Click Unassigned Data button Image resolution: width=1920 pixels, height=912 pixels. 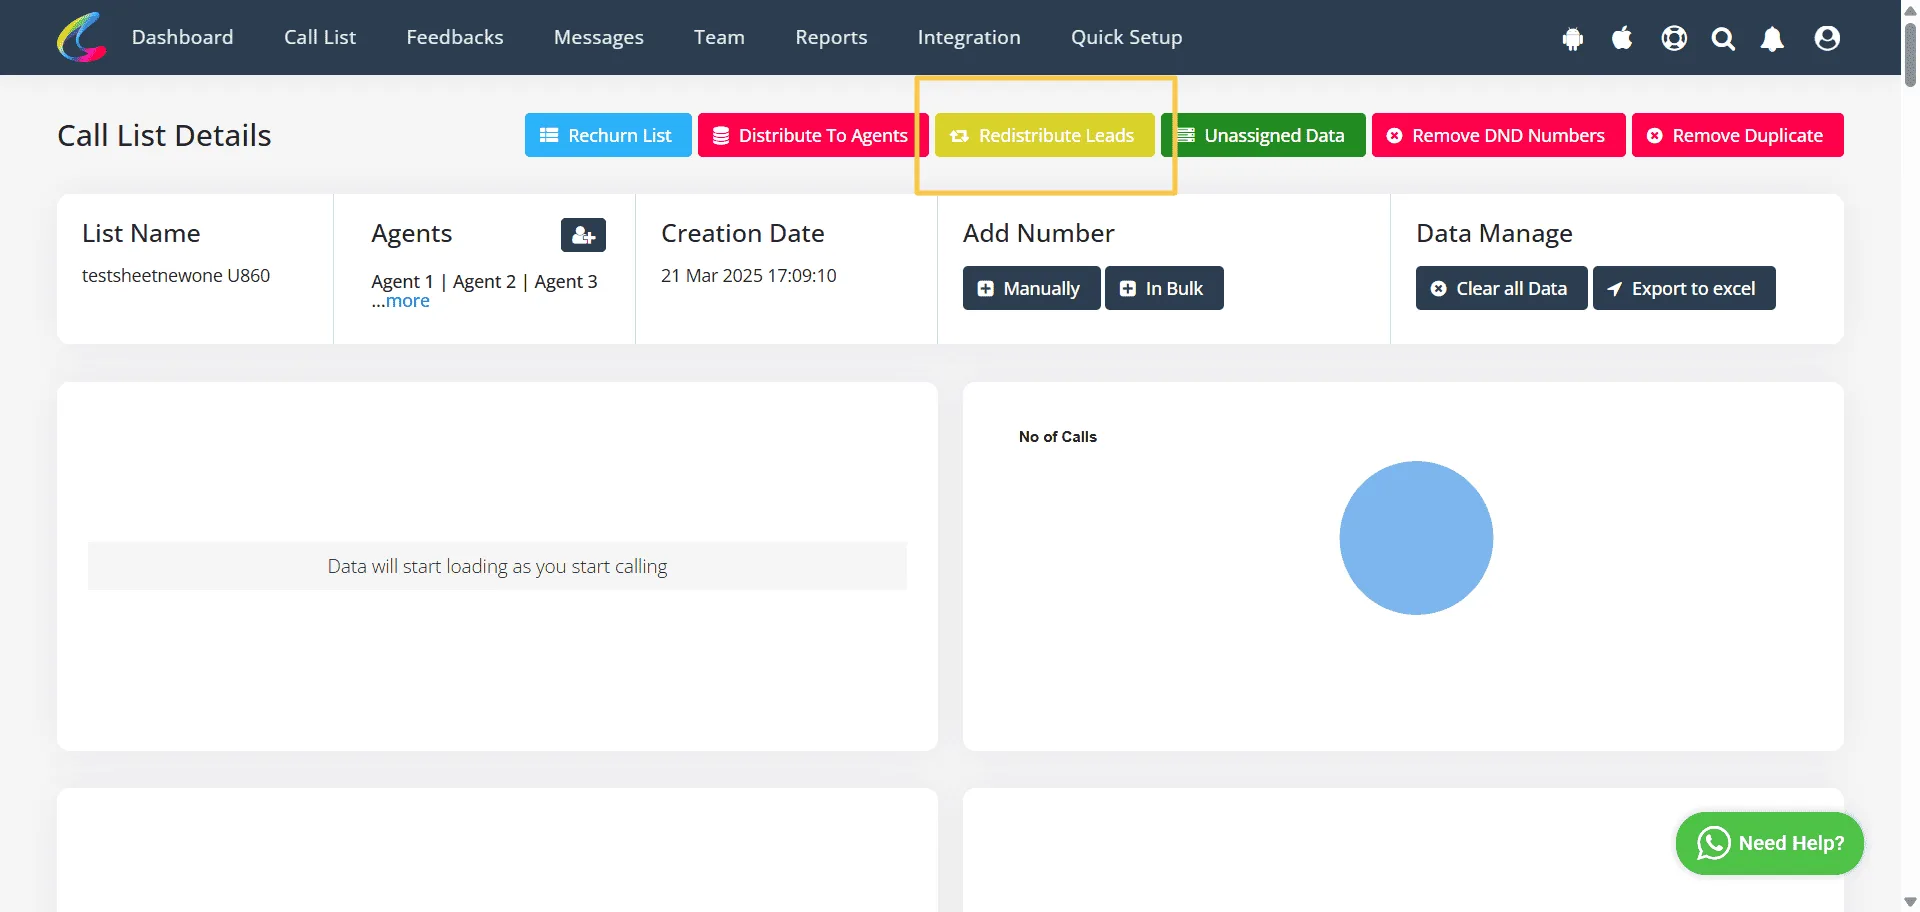(1263, 135)
